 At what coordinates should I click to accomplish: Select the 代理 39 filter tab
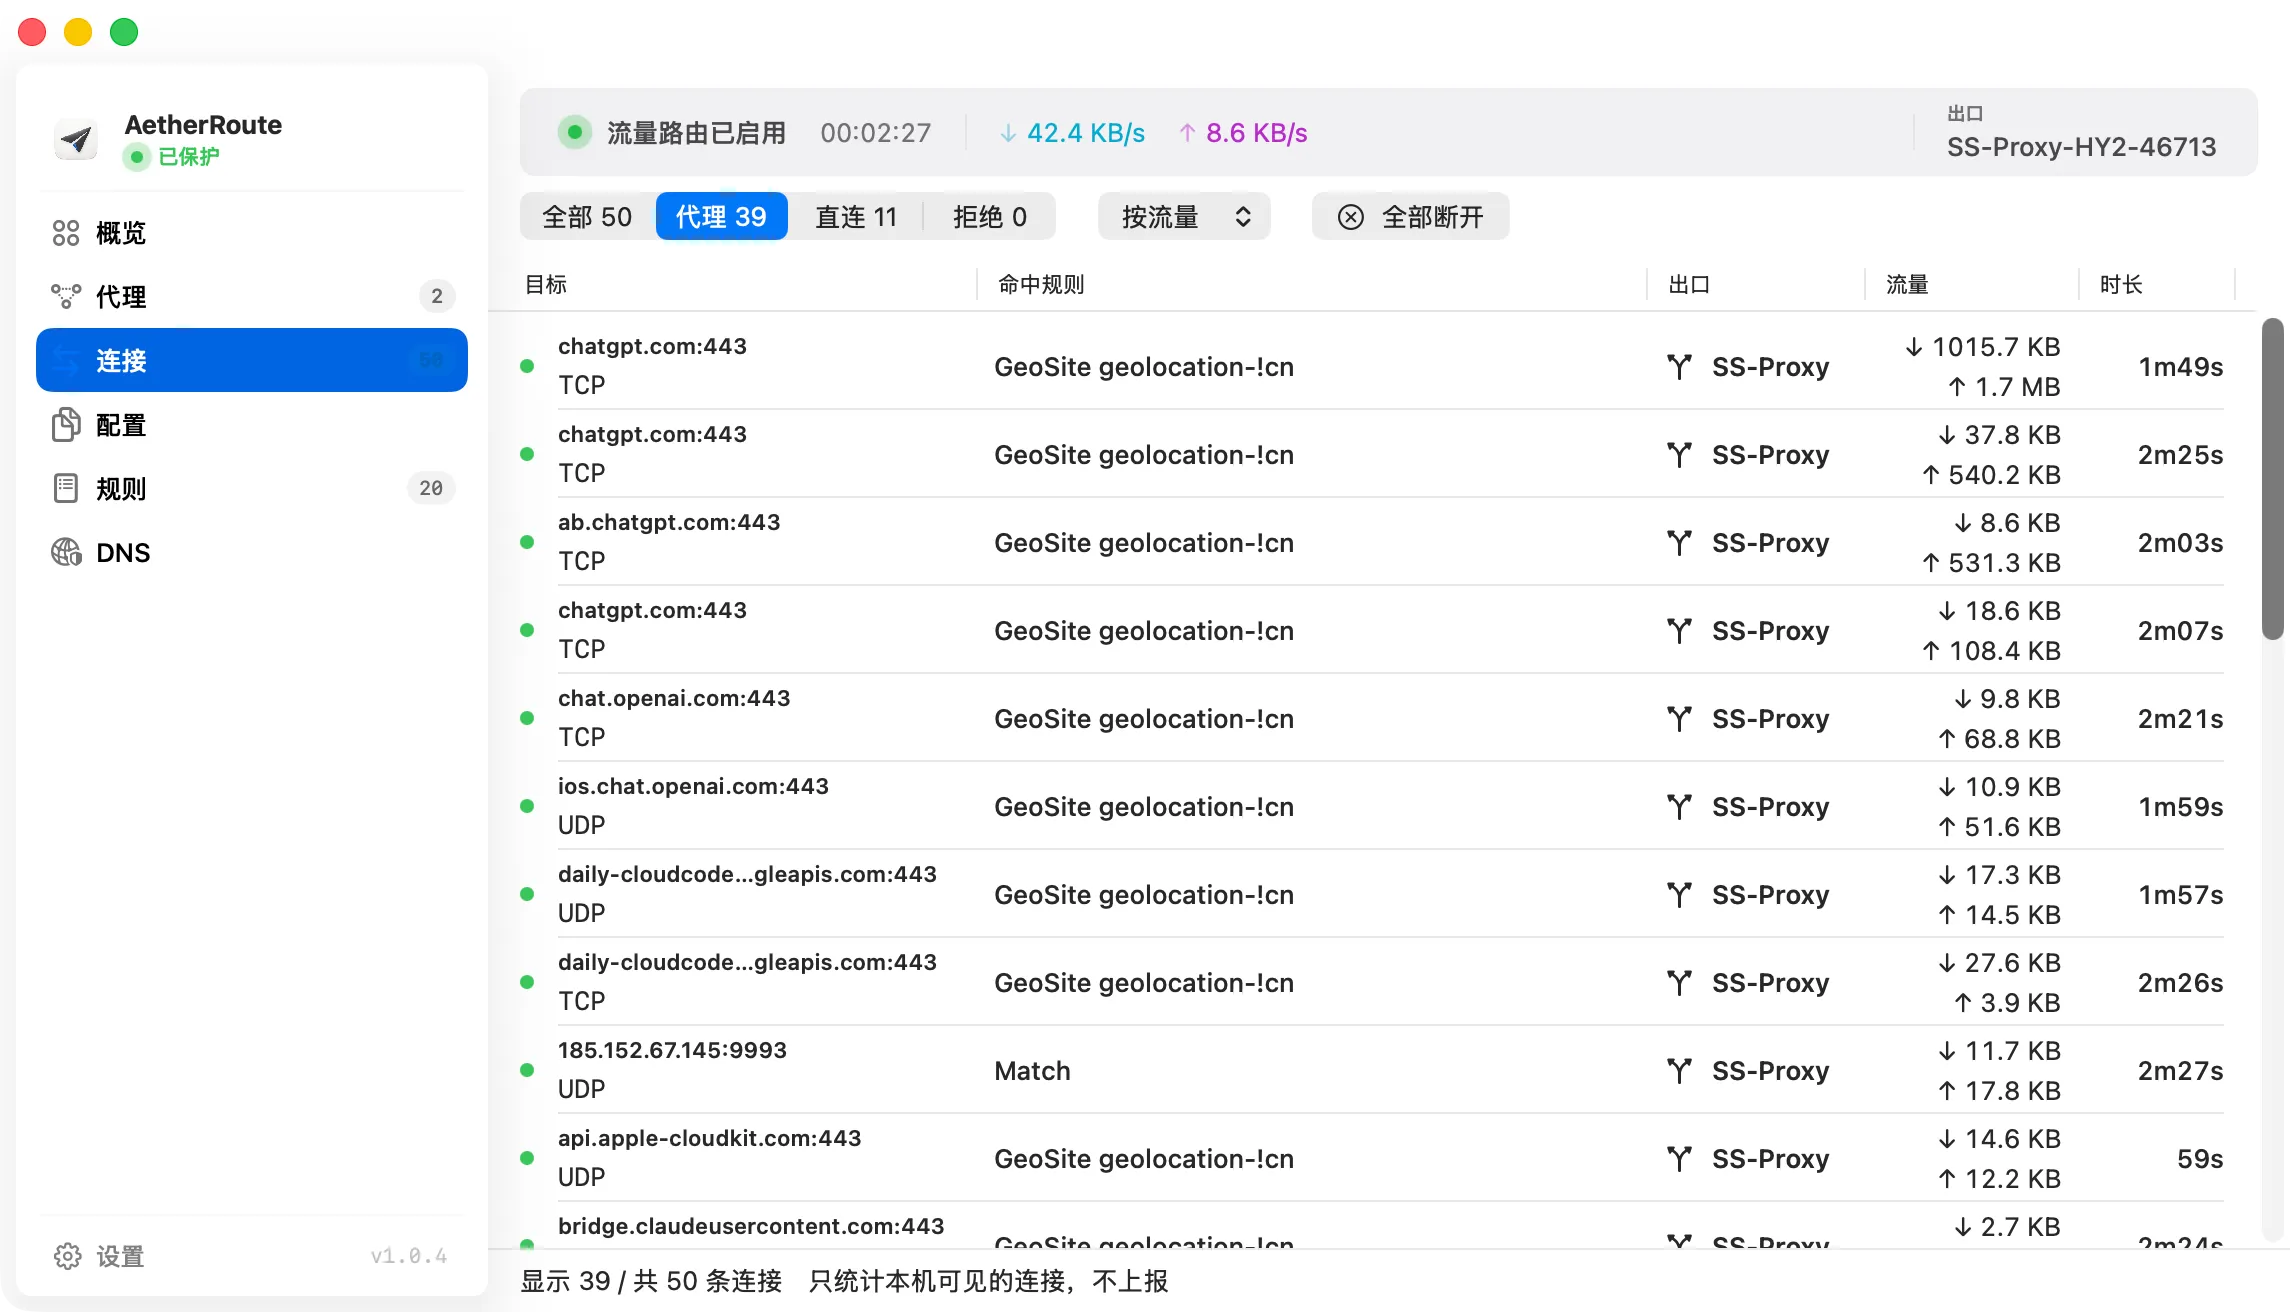(x=721, y=217)
